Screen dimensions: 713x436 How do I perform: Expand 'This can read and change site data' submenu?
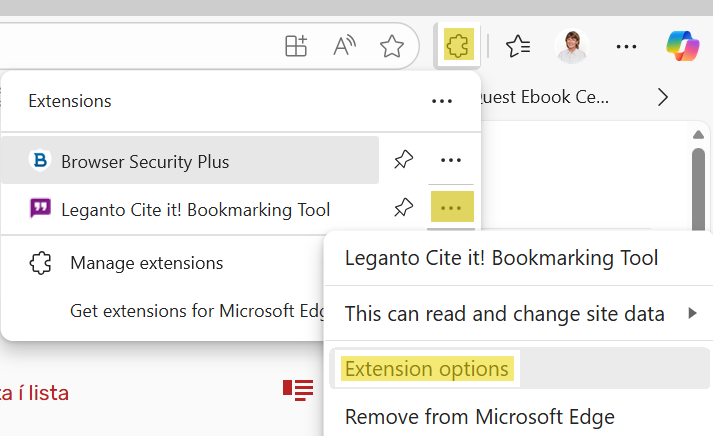[518, 314]
